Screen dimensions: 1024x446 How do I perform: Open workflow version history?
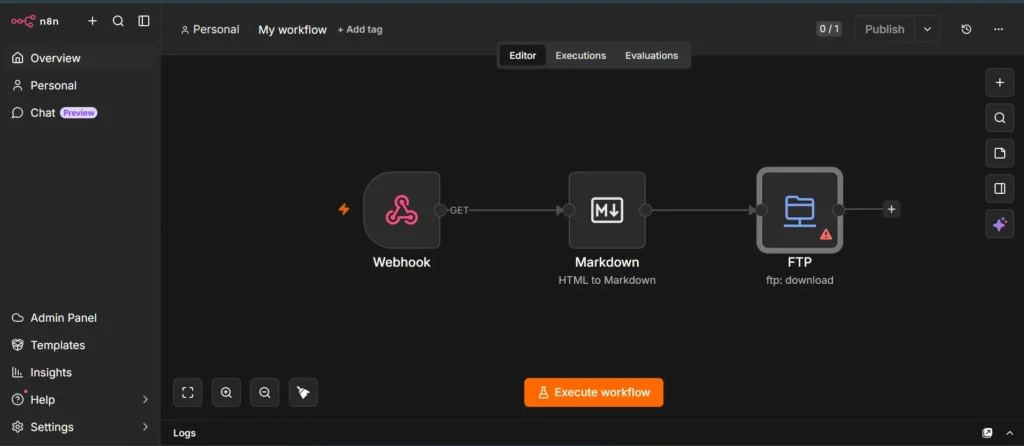967,29
